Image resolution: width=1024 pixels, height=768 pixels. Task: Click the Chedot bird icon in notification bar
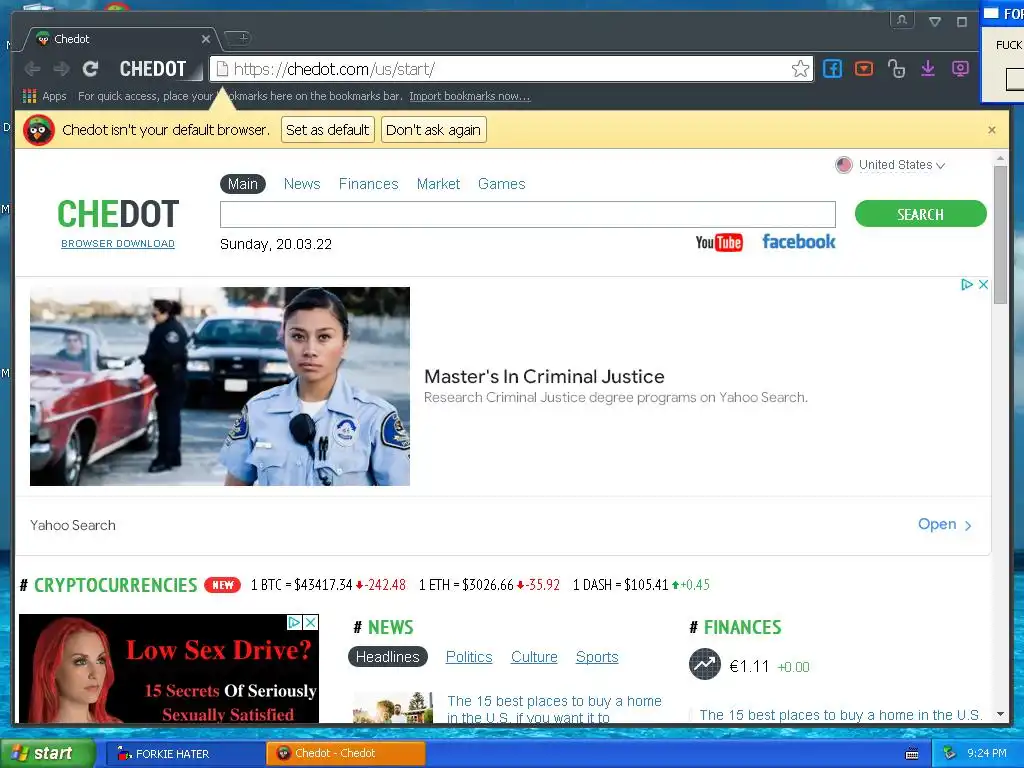pyautogui.click(x=39, y=130)
